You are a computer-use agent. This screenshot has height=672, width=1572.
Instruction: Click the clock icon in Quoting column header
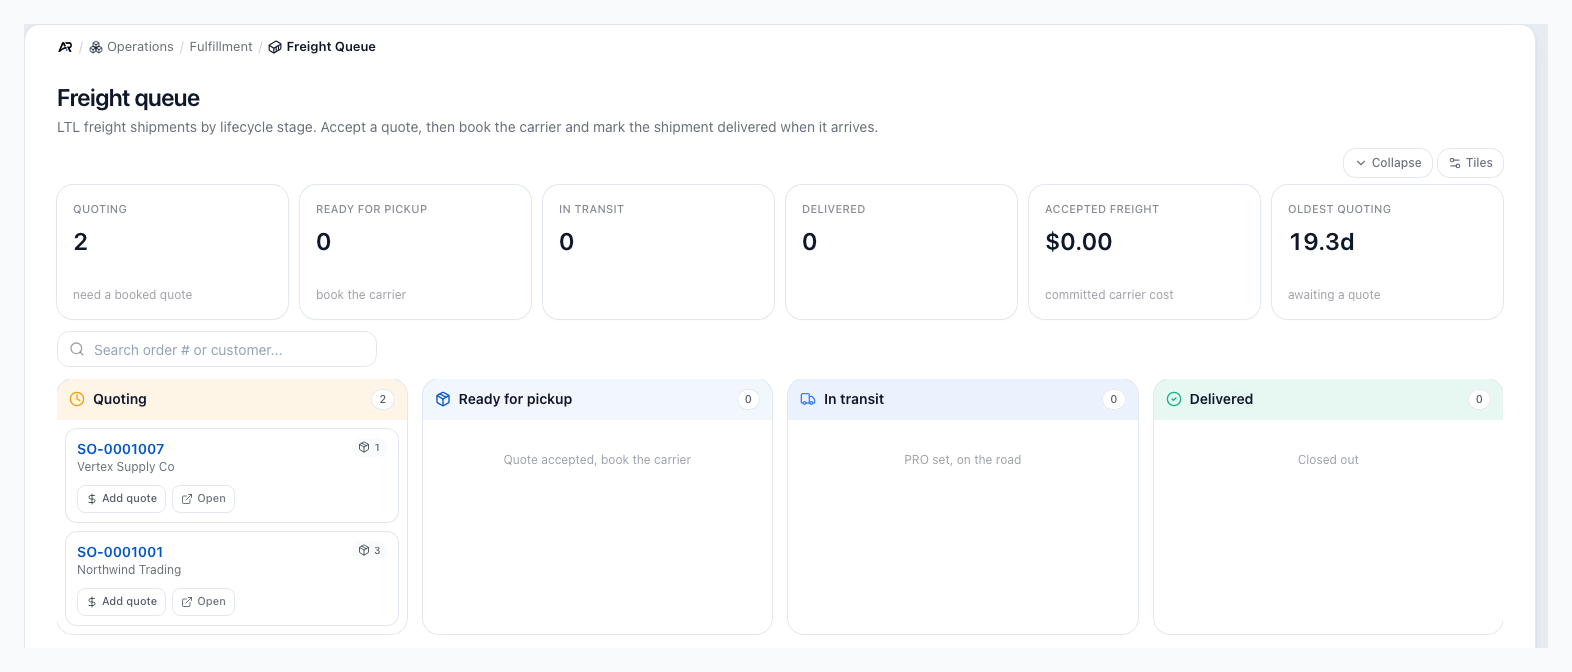77,399
